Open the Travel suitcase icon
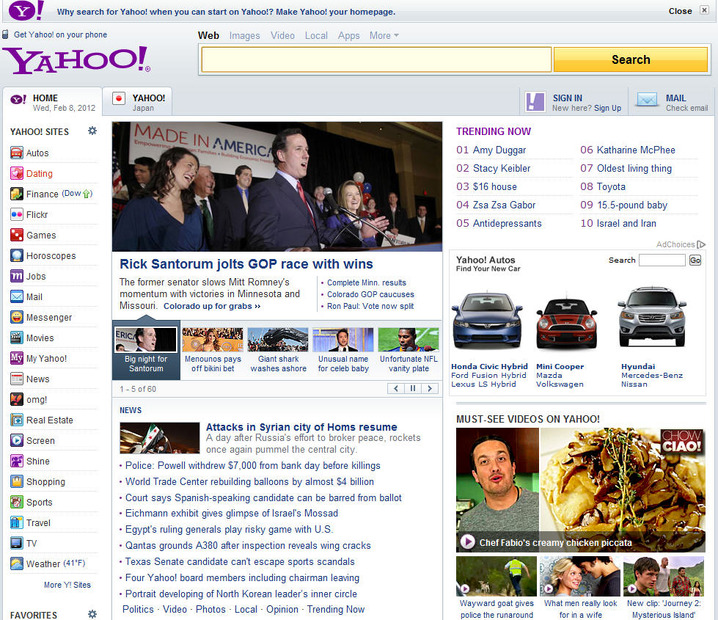This screenshot has height=620, width=718. point(16,522)
